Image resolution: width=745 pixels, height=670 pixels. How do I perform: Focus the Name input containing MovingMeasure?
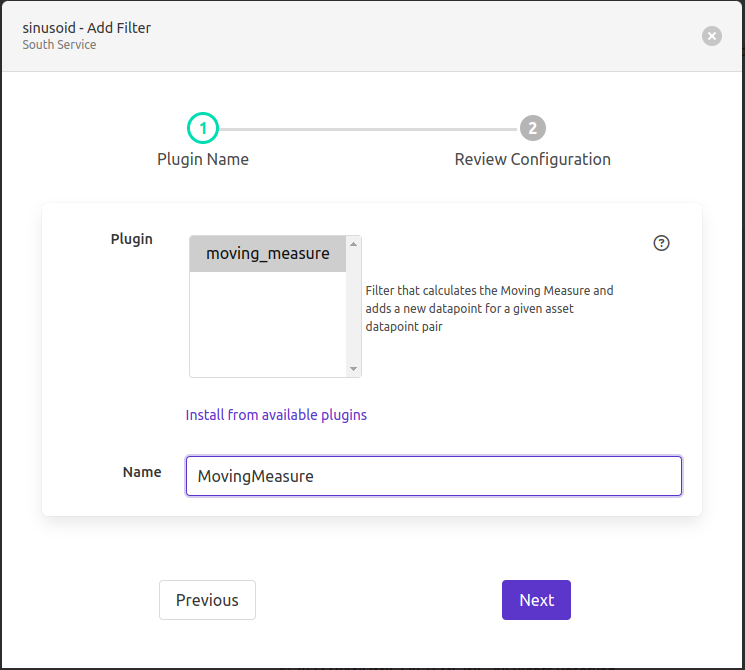[x=433, y=476]
